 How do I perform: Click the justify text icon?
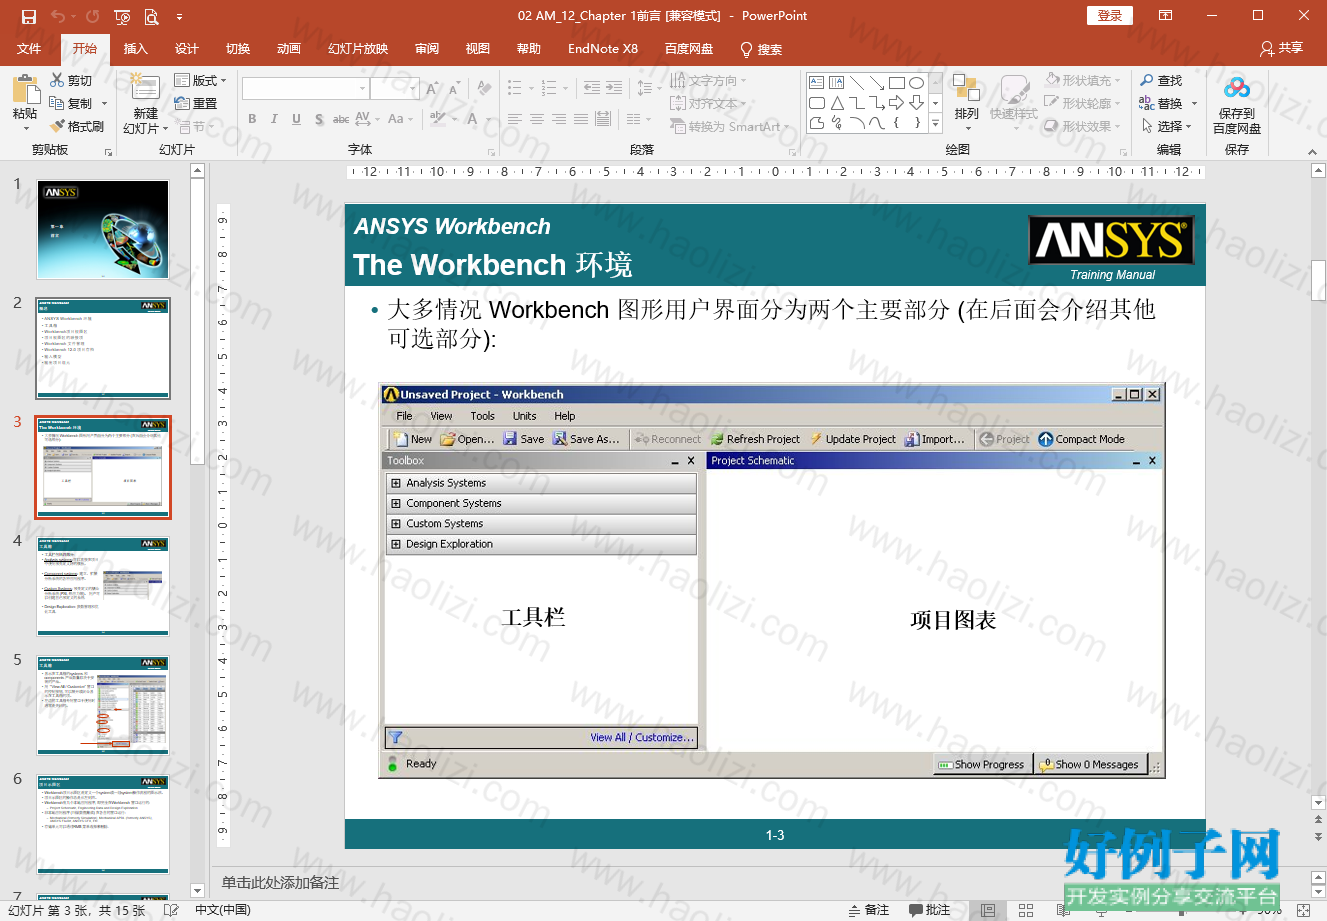(581, 119)
